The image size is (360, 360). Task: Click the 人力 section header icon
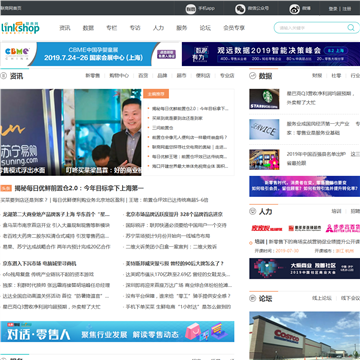[253, 211]
